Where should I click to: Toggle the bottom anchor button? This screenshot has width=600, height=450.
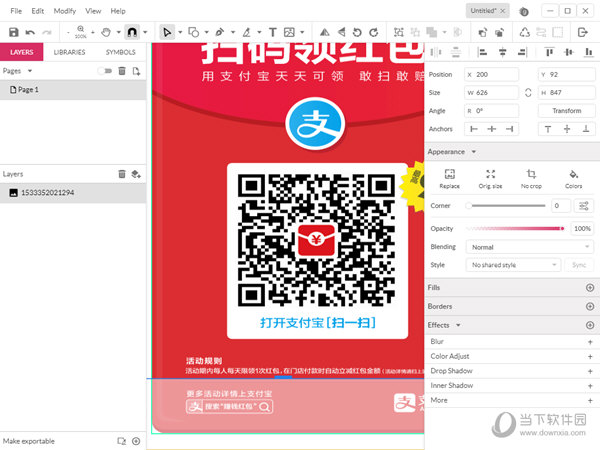point(586,129)
